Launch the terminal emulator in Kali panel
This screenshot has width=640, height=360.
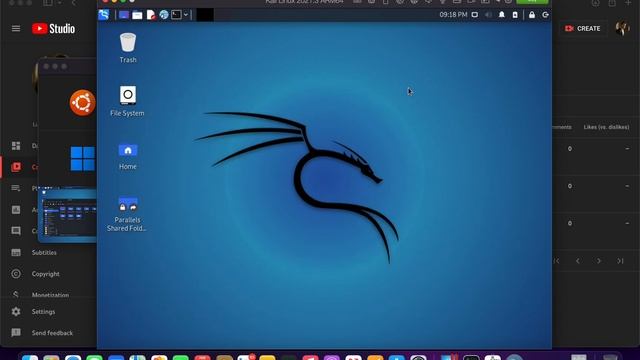(x=176, y=15)
